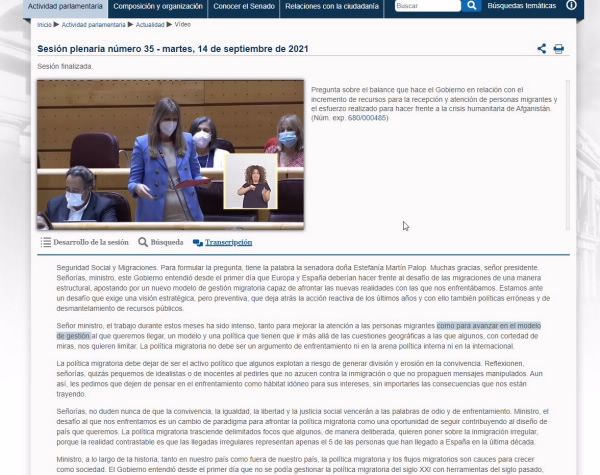Open Búsquedas temáticas link
Screen dimensions: 600x475
click(x=522, y=6)
